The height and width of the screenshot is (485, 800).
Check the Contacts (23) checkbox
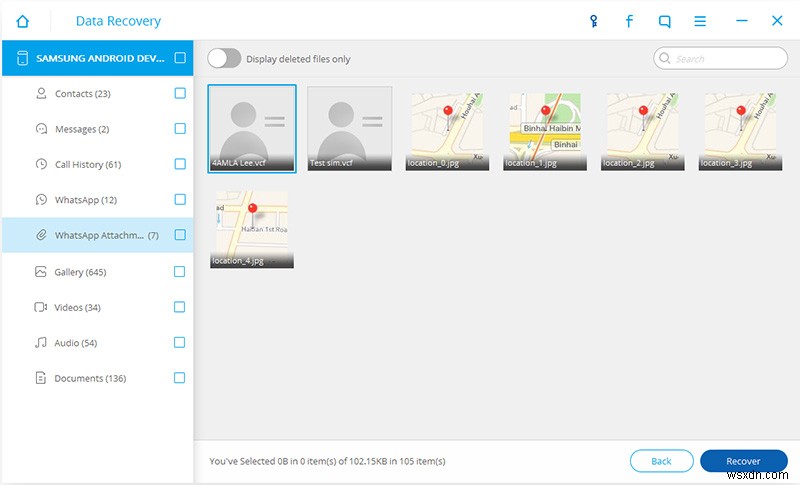click(180, 94)
